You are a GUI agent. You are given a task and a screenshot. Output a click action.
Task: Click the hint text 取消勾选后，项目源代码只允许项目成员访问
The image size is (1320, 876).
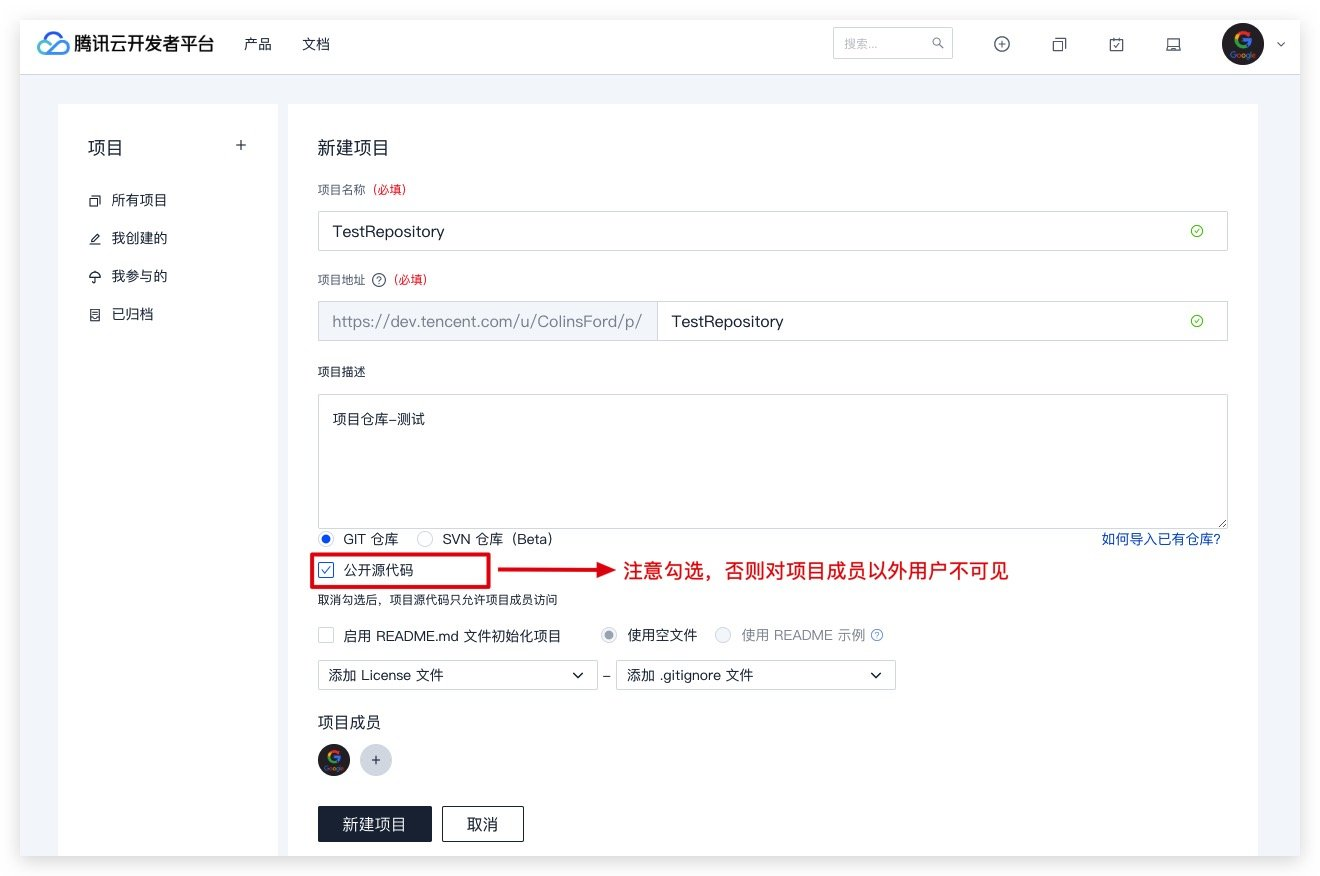(x=437, y=600)
